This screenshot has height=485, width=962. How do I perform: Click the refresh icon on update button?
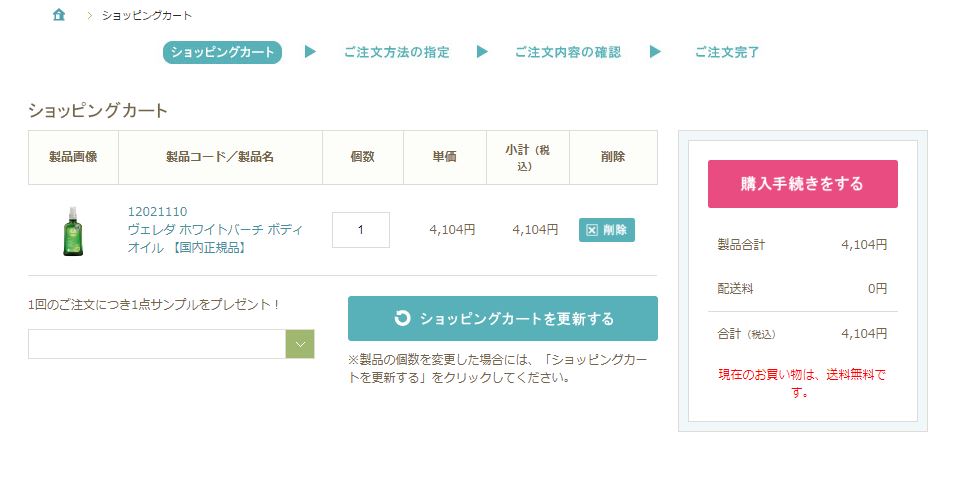click(402, 318)
